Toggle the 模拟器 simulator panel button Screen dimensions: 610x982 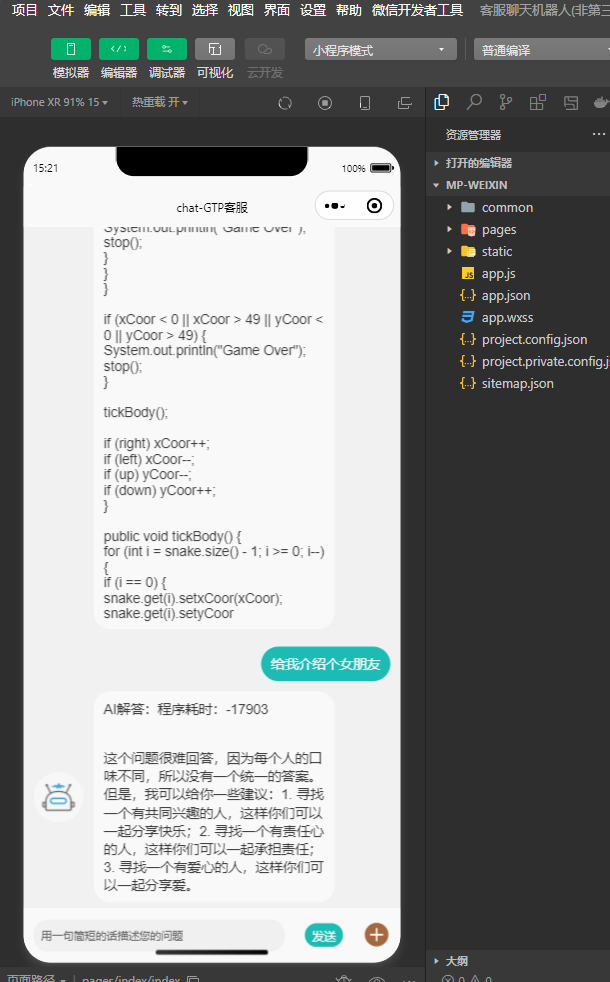71,49
